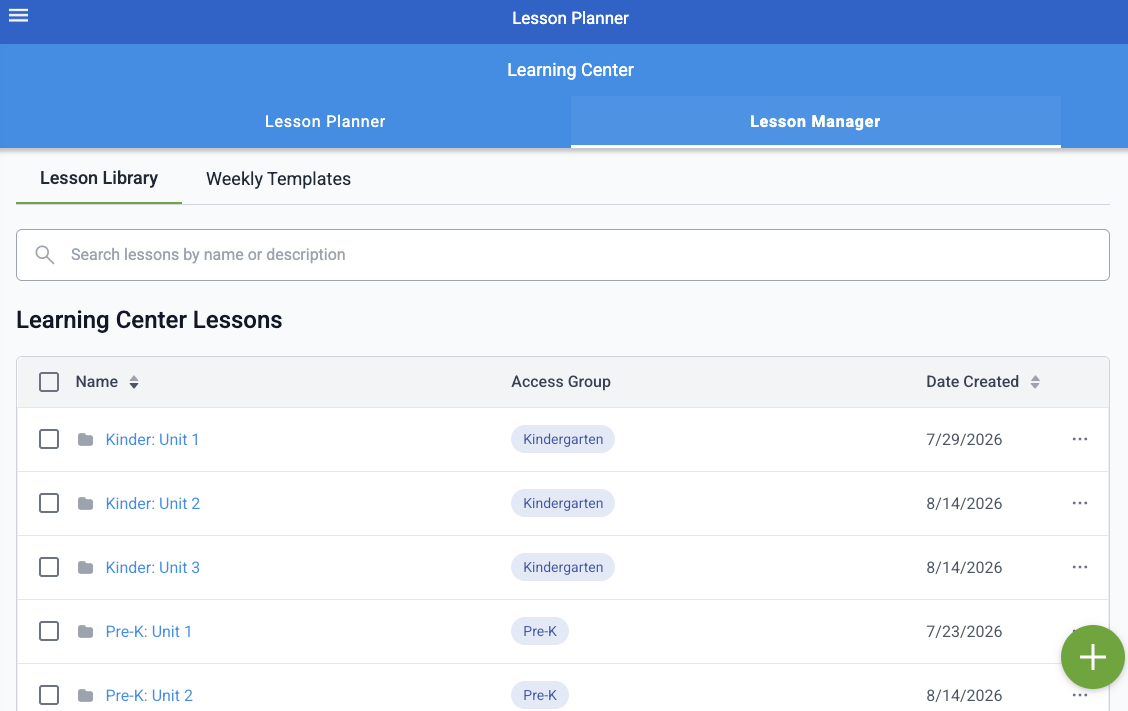Sort lessons by Date Created arrows
The height and width of the screenshot is (711, 1128).
click(1034, 382)
